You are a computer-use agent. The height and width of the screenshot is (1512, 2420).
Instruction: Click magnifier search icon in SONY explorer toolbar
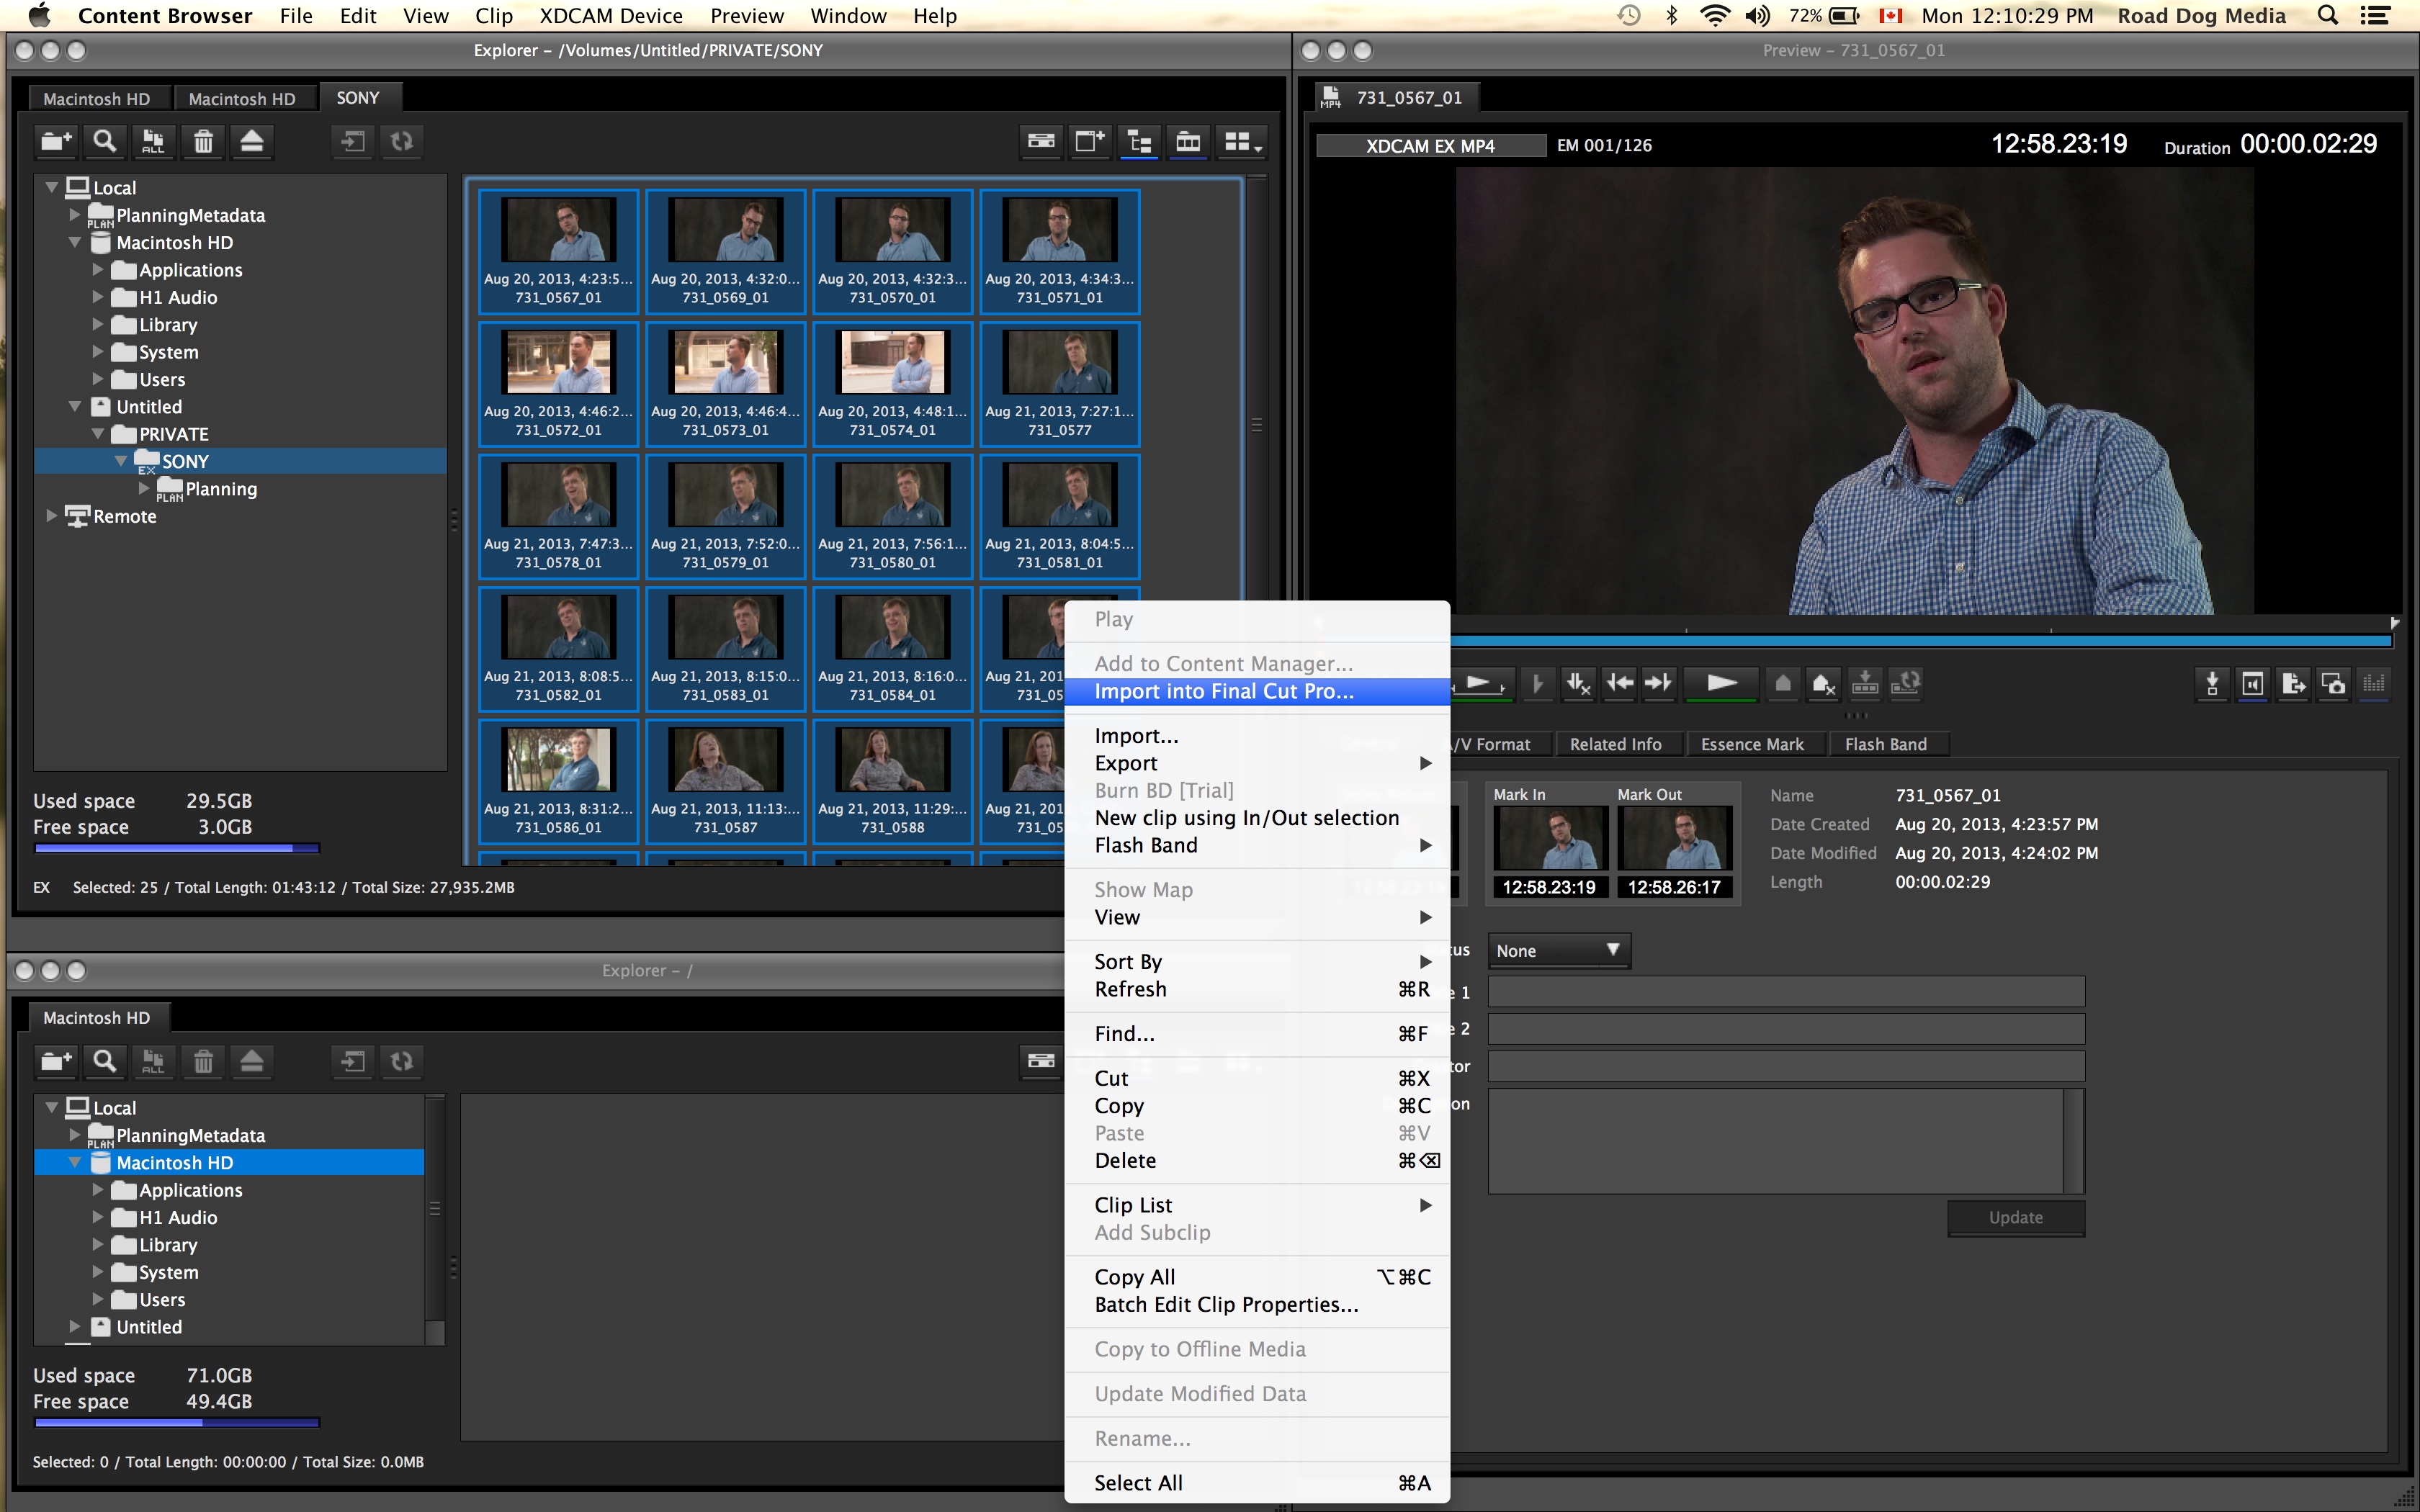tap(104, 142)
